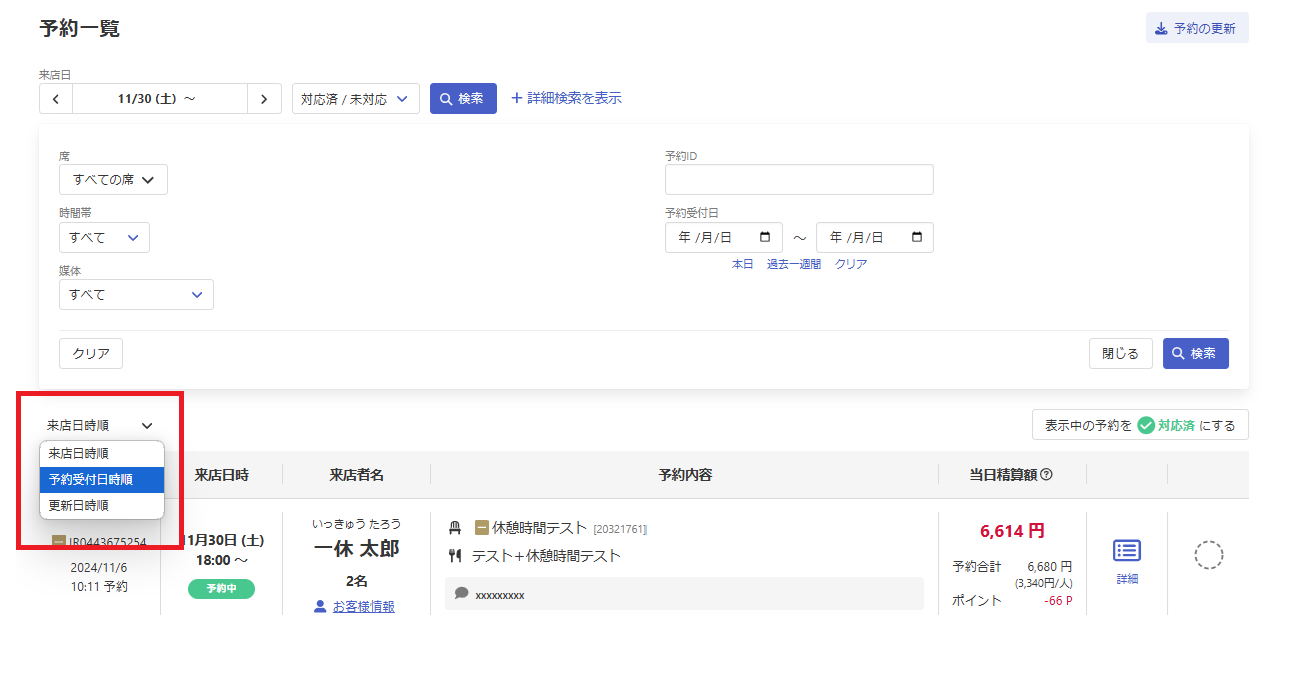Screen dimensions: 1294x678
Task: Click the 過去一週間 shortcut link
Action: click(x=793, y=264)
